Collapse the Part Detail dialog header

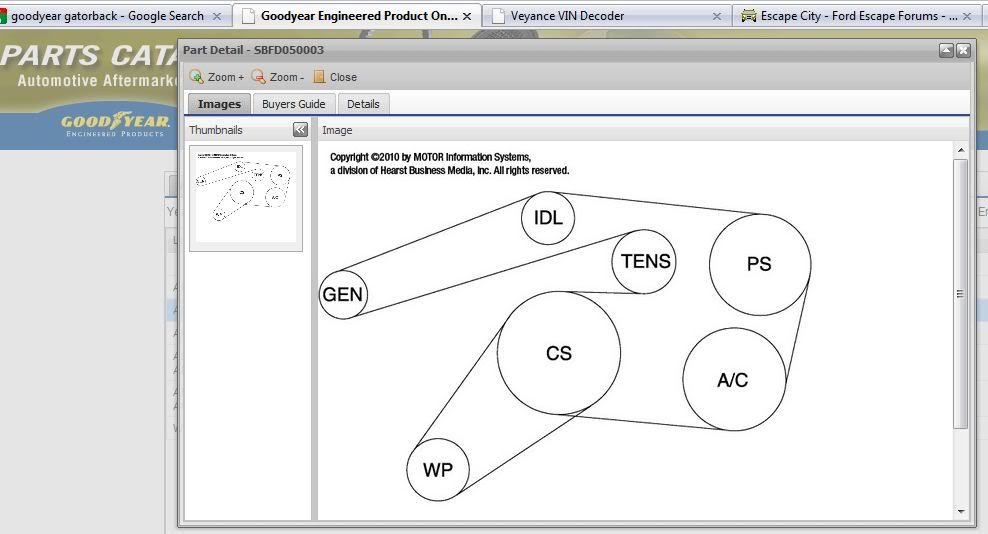[x=946, y=50]
